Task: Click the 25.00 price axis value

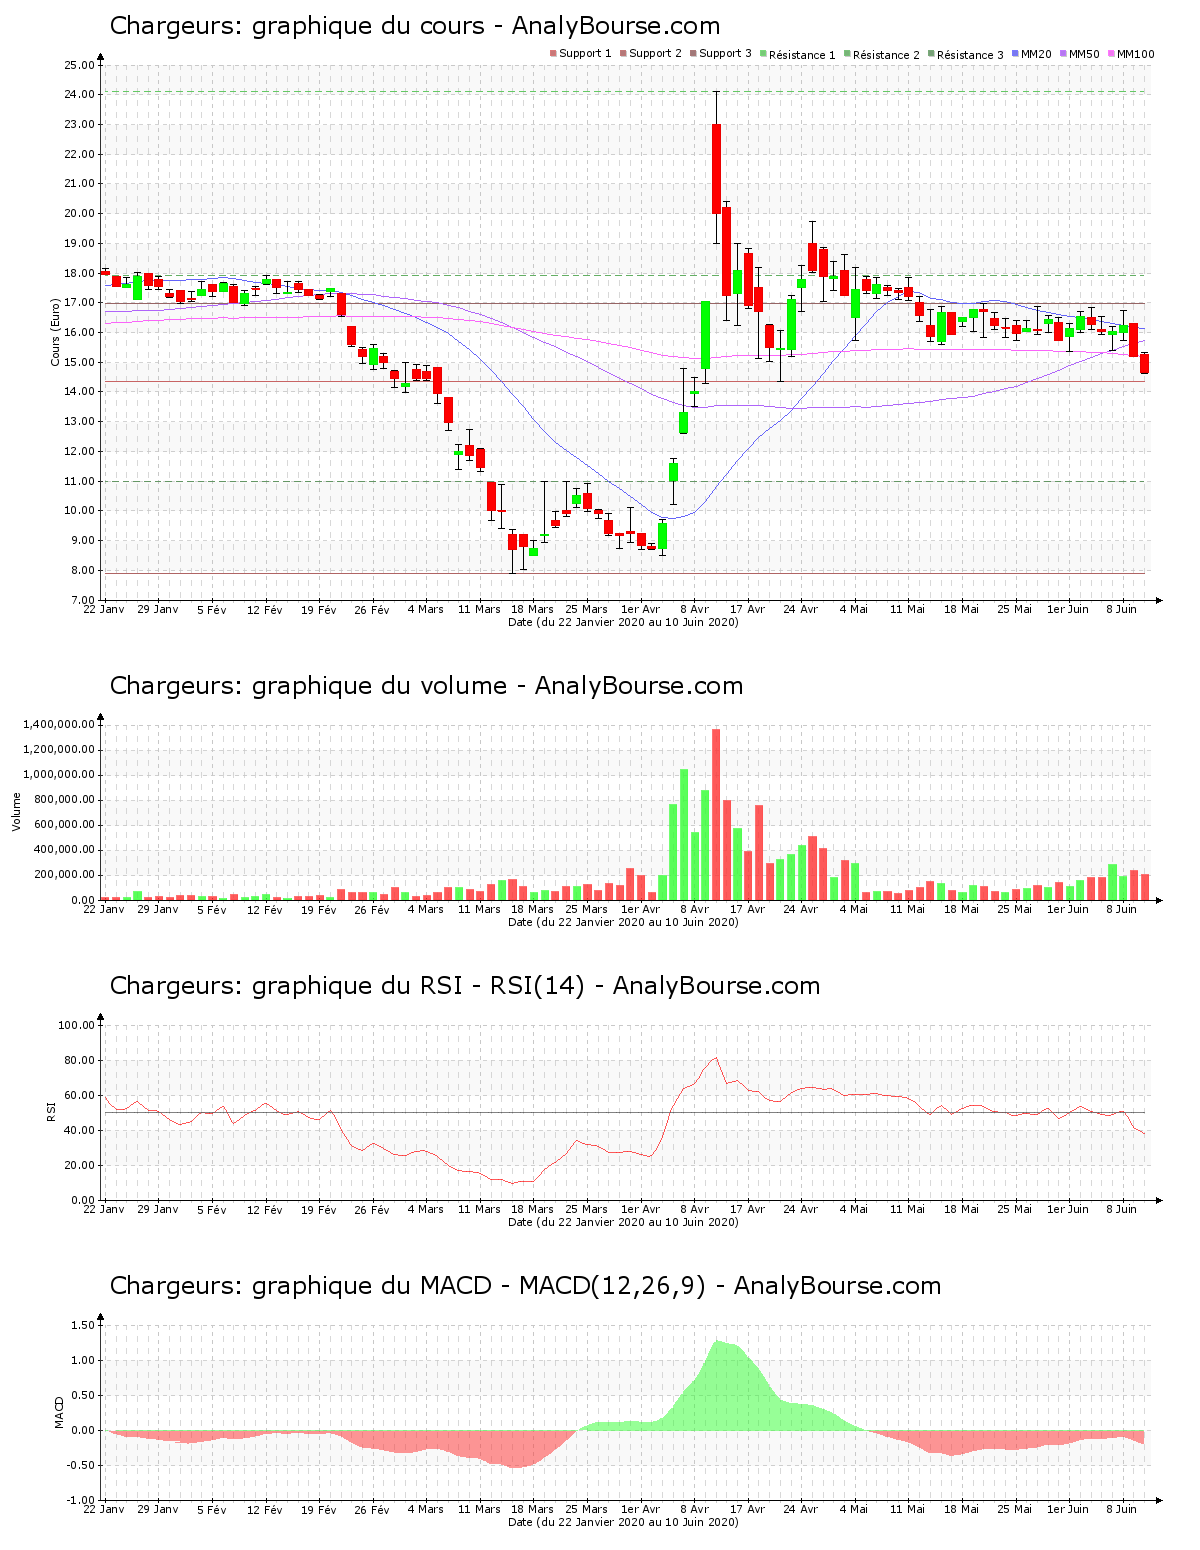Action: (79, 65)
